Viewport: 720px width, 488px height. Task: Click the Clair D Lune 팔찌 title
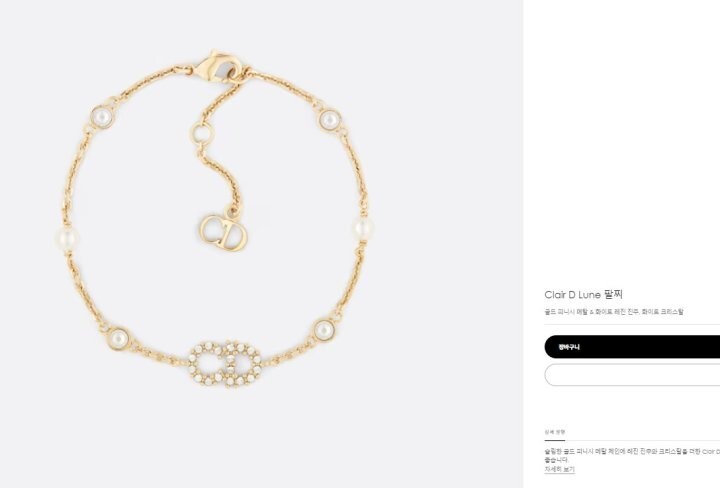584,294
